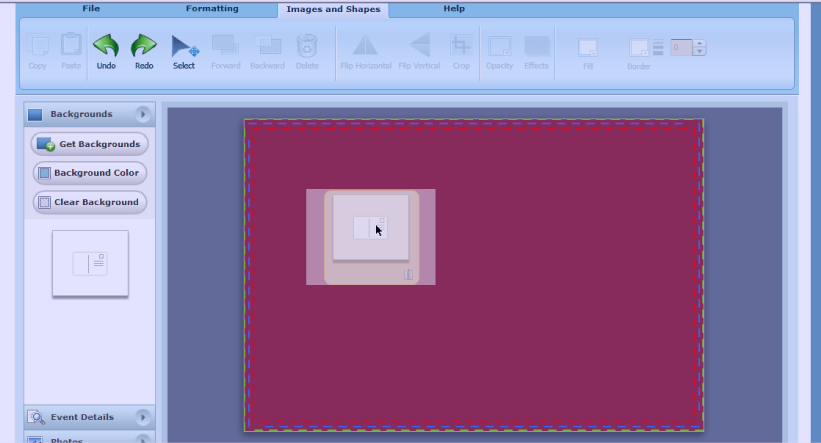821x443 pixels.
Task: Click the Event Details magnifier icon
Action: pos(36,417)
